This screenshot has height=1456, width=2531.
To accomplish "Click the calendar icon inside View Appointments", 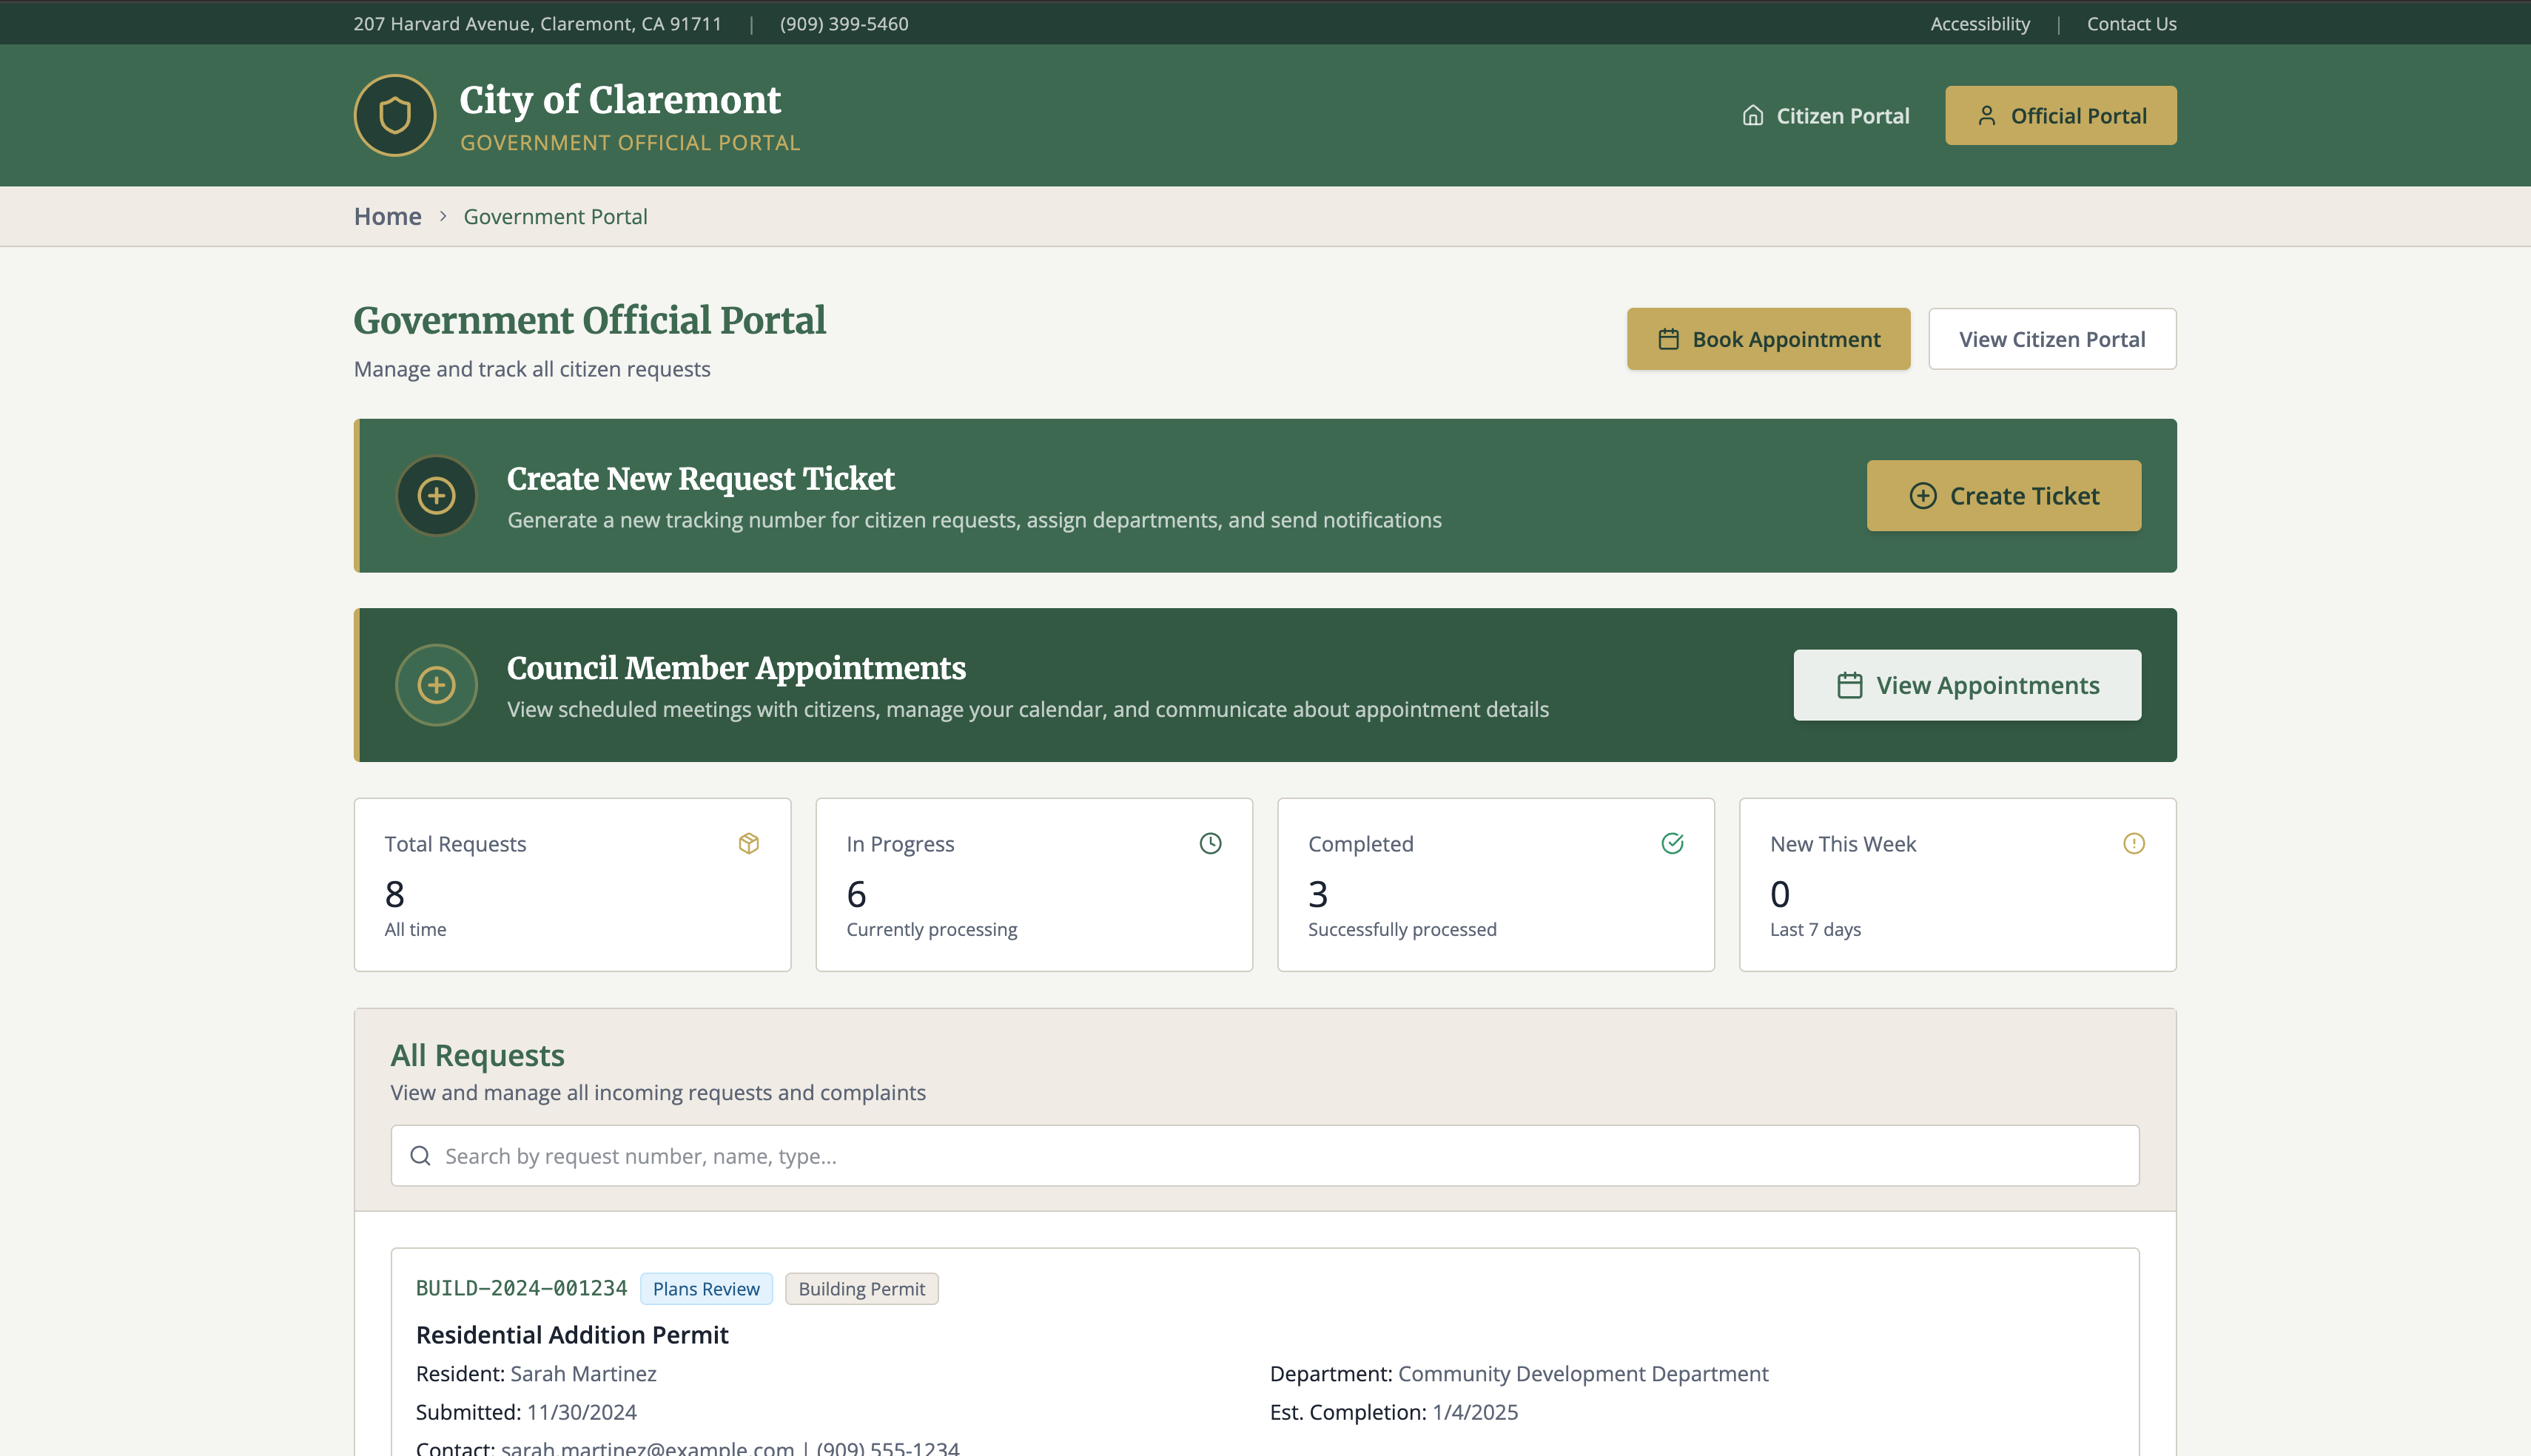I will pyautogui.click(x=1849, y=685).
